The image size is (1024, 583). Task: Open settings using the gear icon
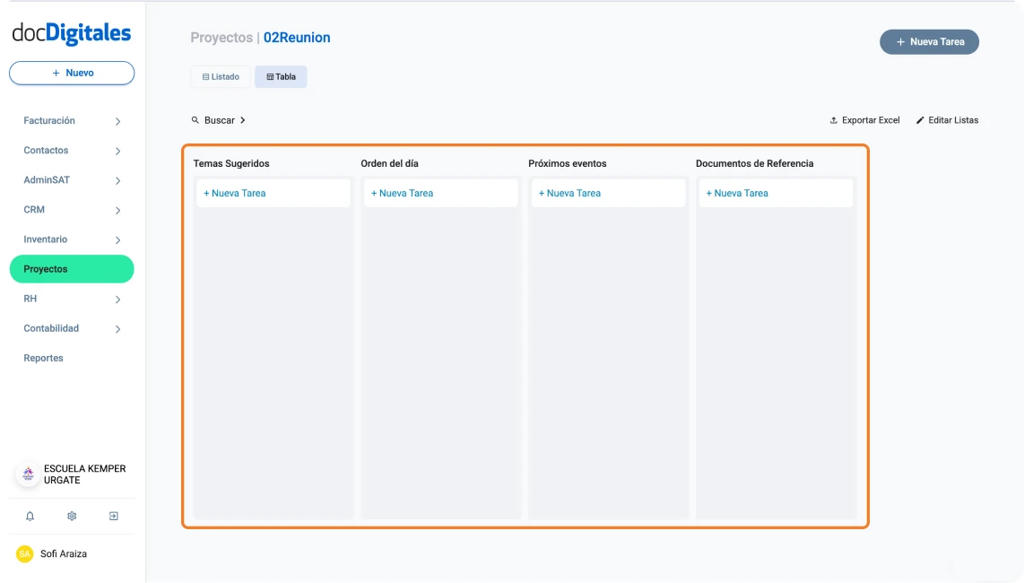click(71, 516)
